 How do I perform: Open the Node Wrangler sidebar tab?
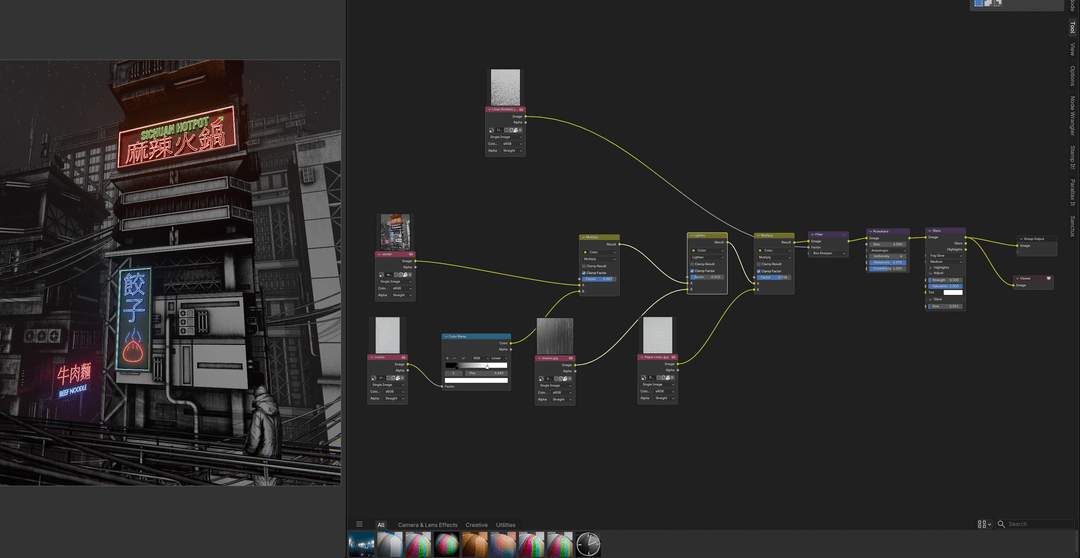(x=1072, y=116)
